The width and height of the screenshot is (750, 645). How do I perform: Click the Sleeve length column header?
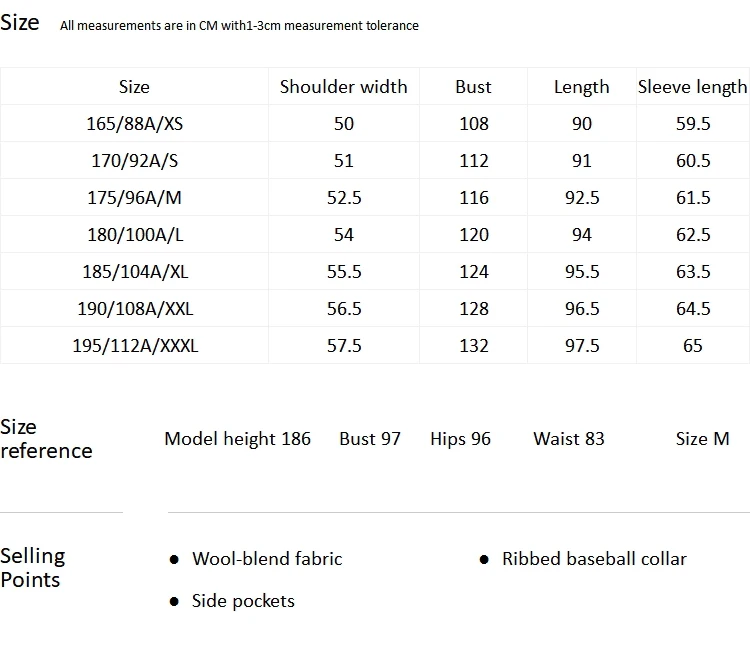tap(692, 87)
